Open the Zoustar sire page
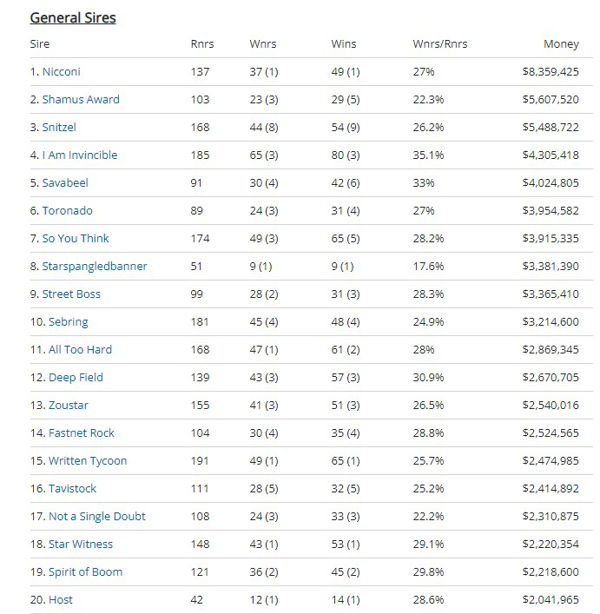 pyautogui.click(x=69, y=405)
